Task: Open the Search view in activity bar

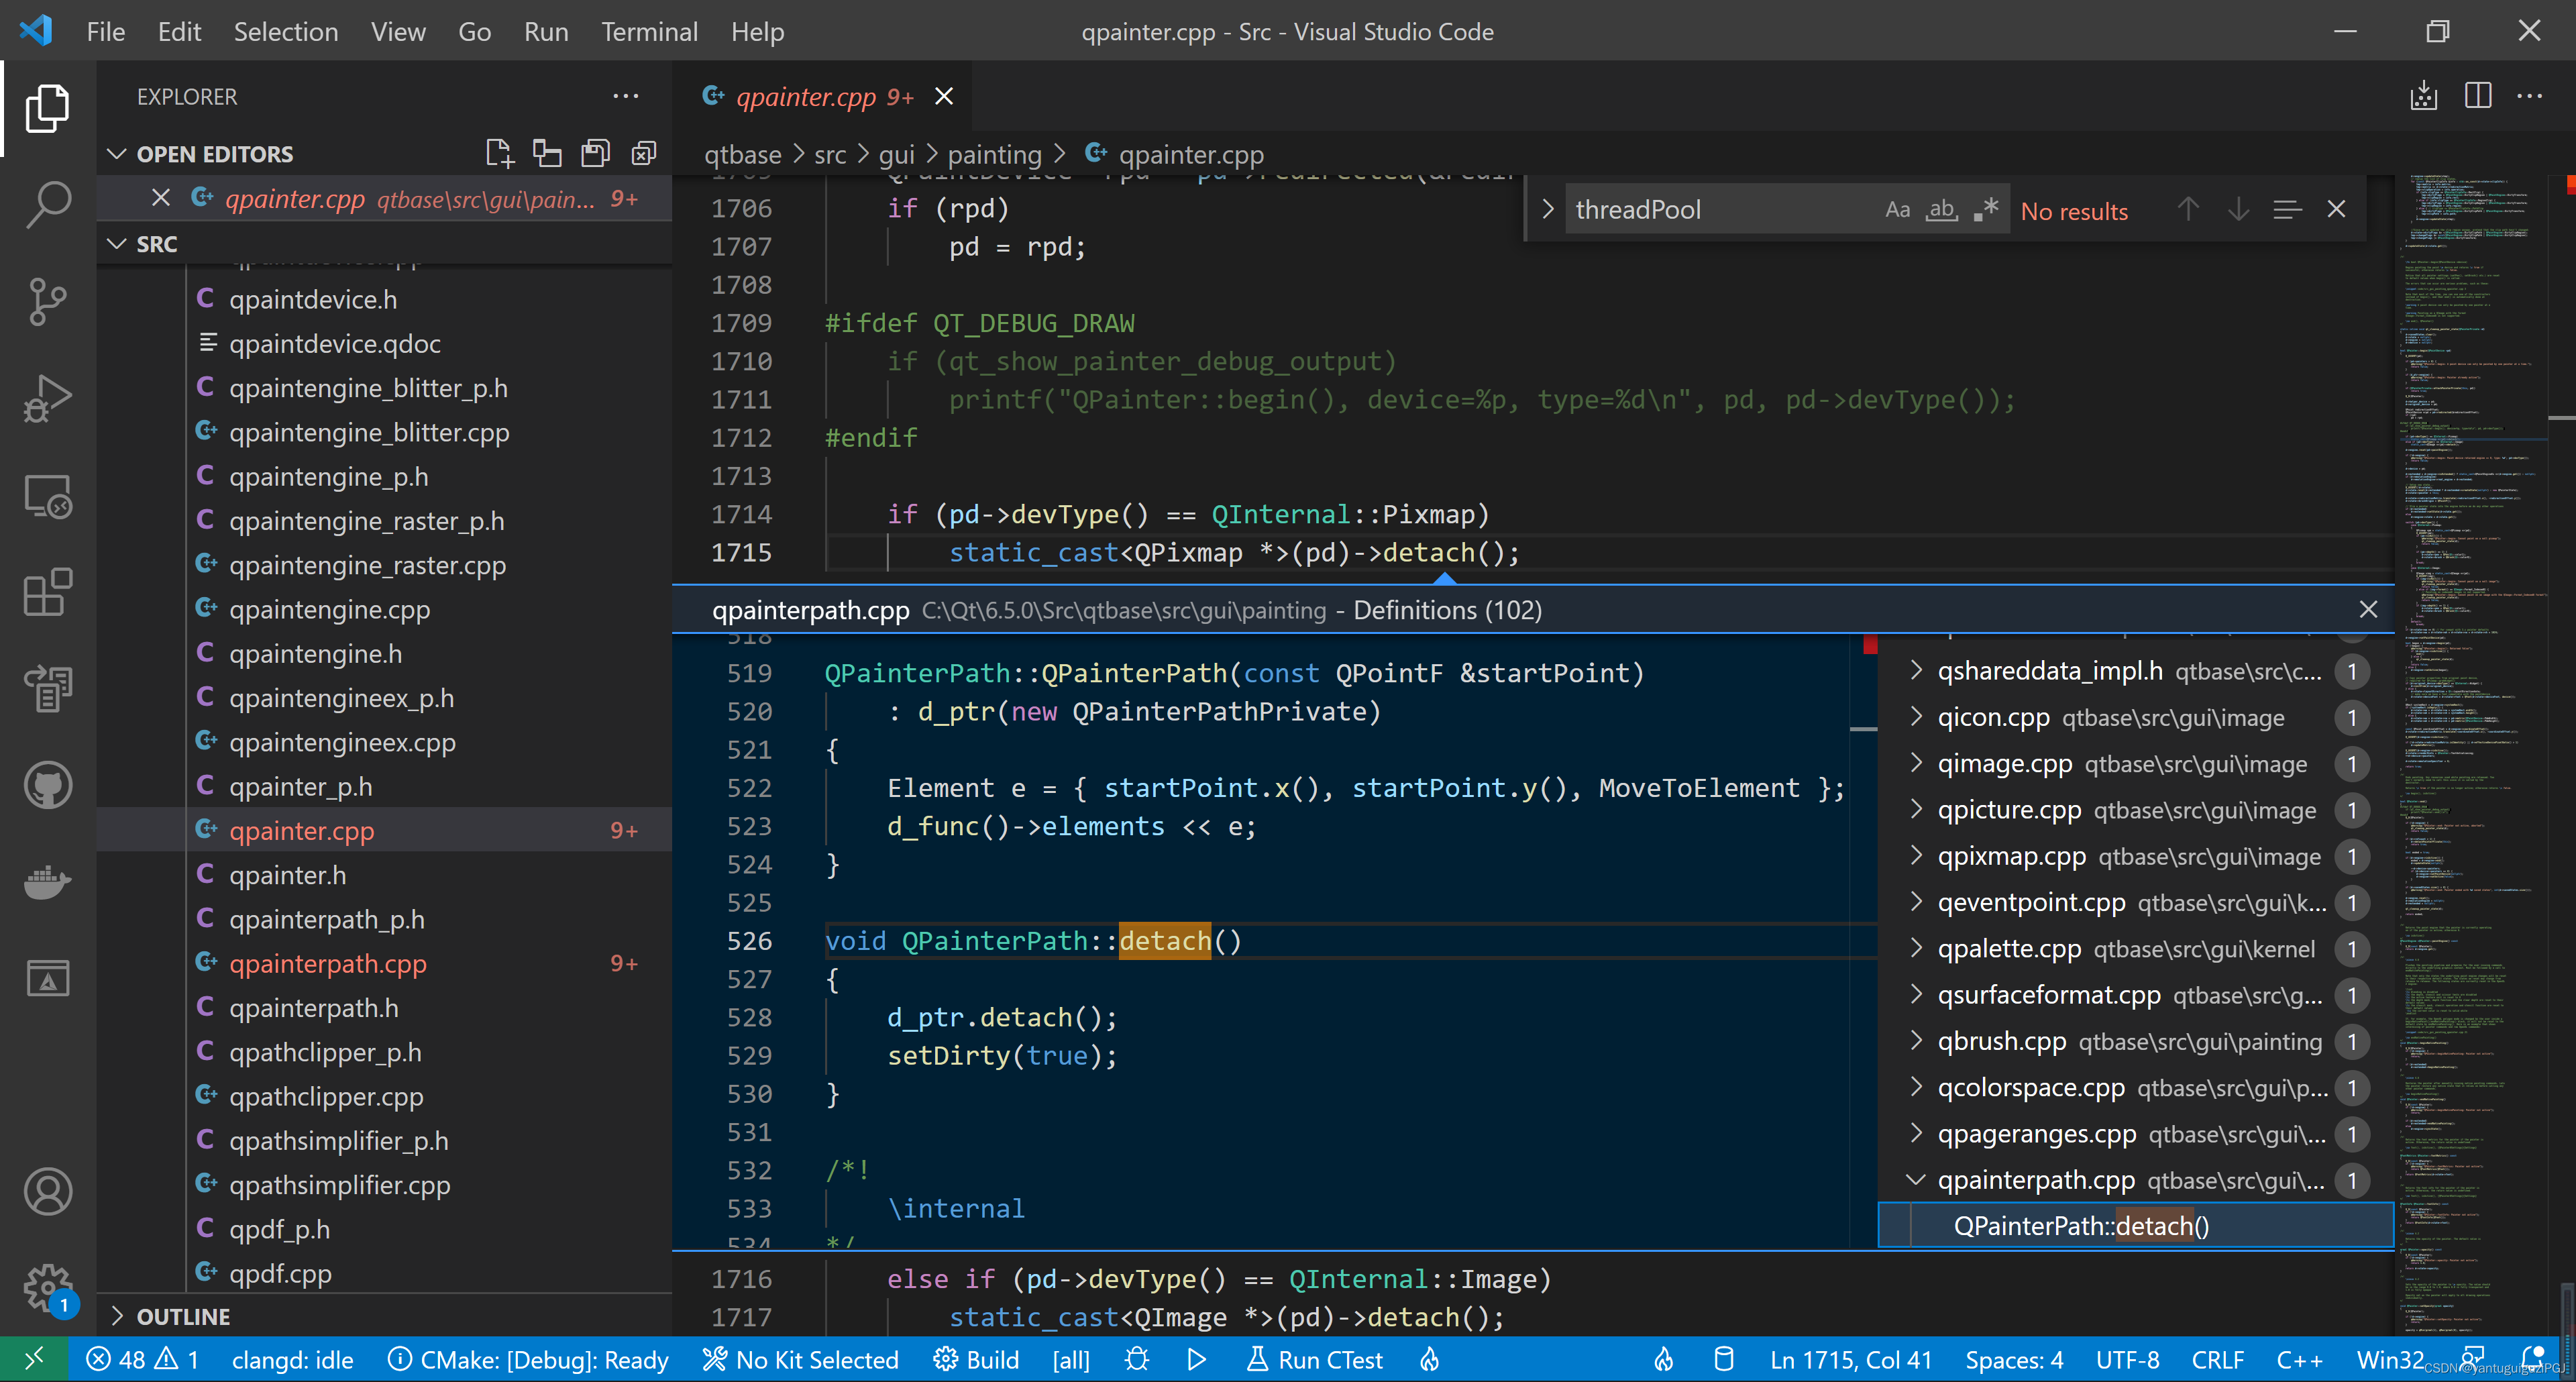Action: tap(47, 204)
